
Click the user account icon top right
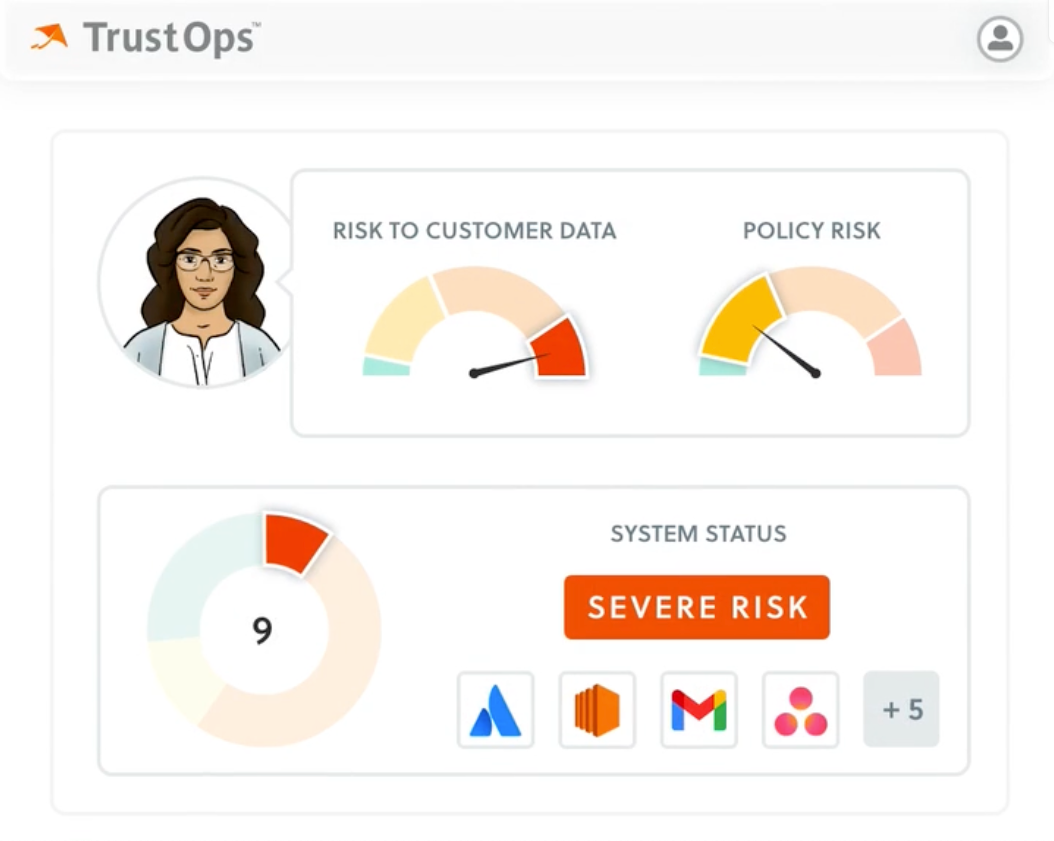[1000, 40]
